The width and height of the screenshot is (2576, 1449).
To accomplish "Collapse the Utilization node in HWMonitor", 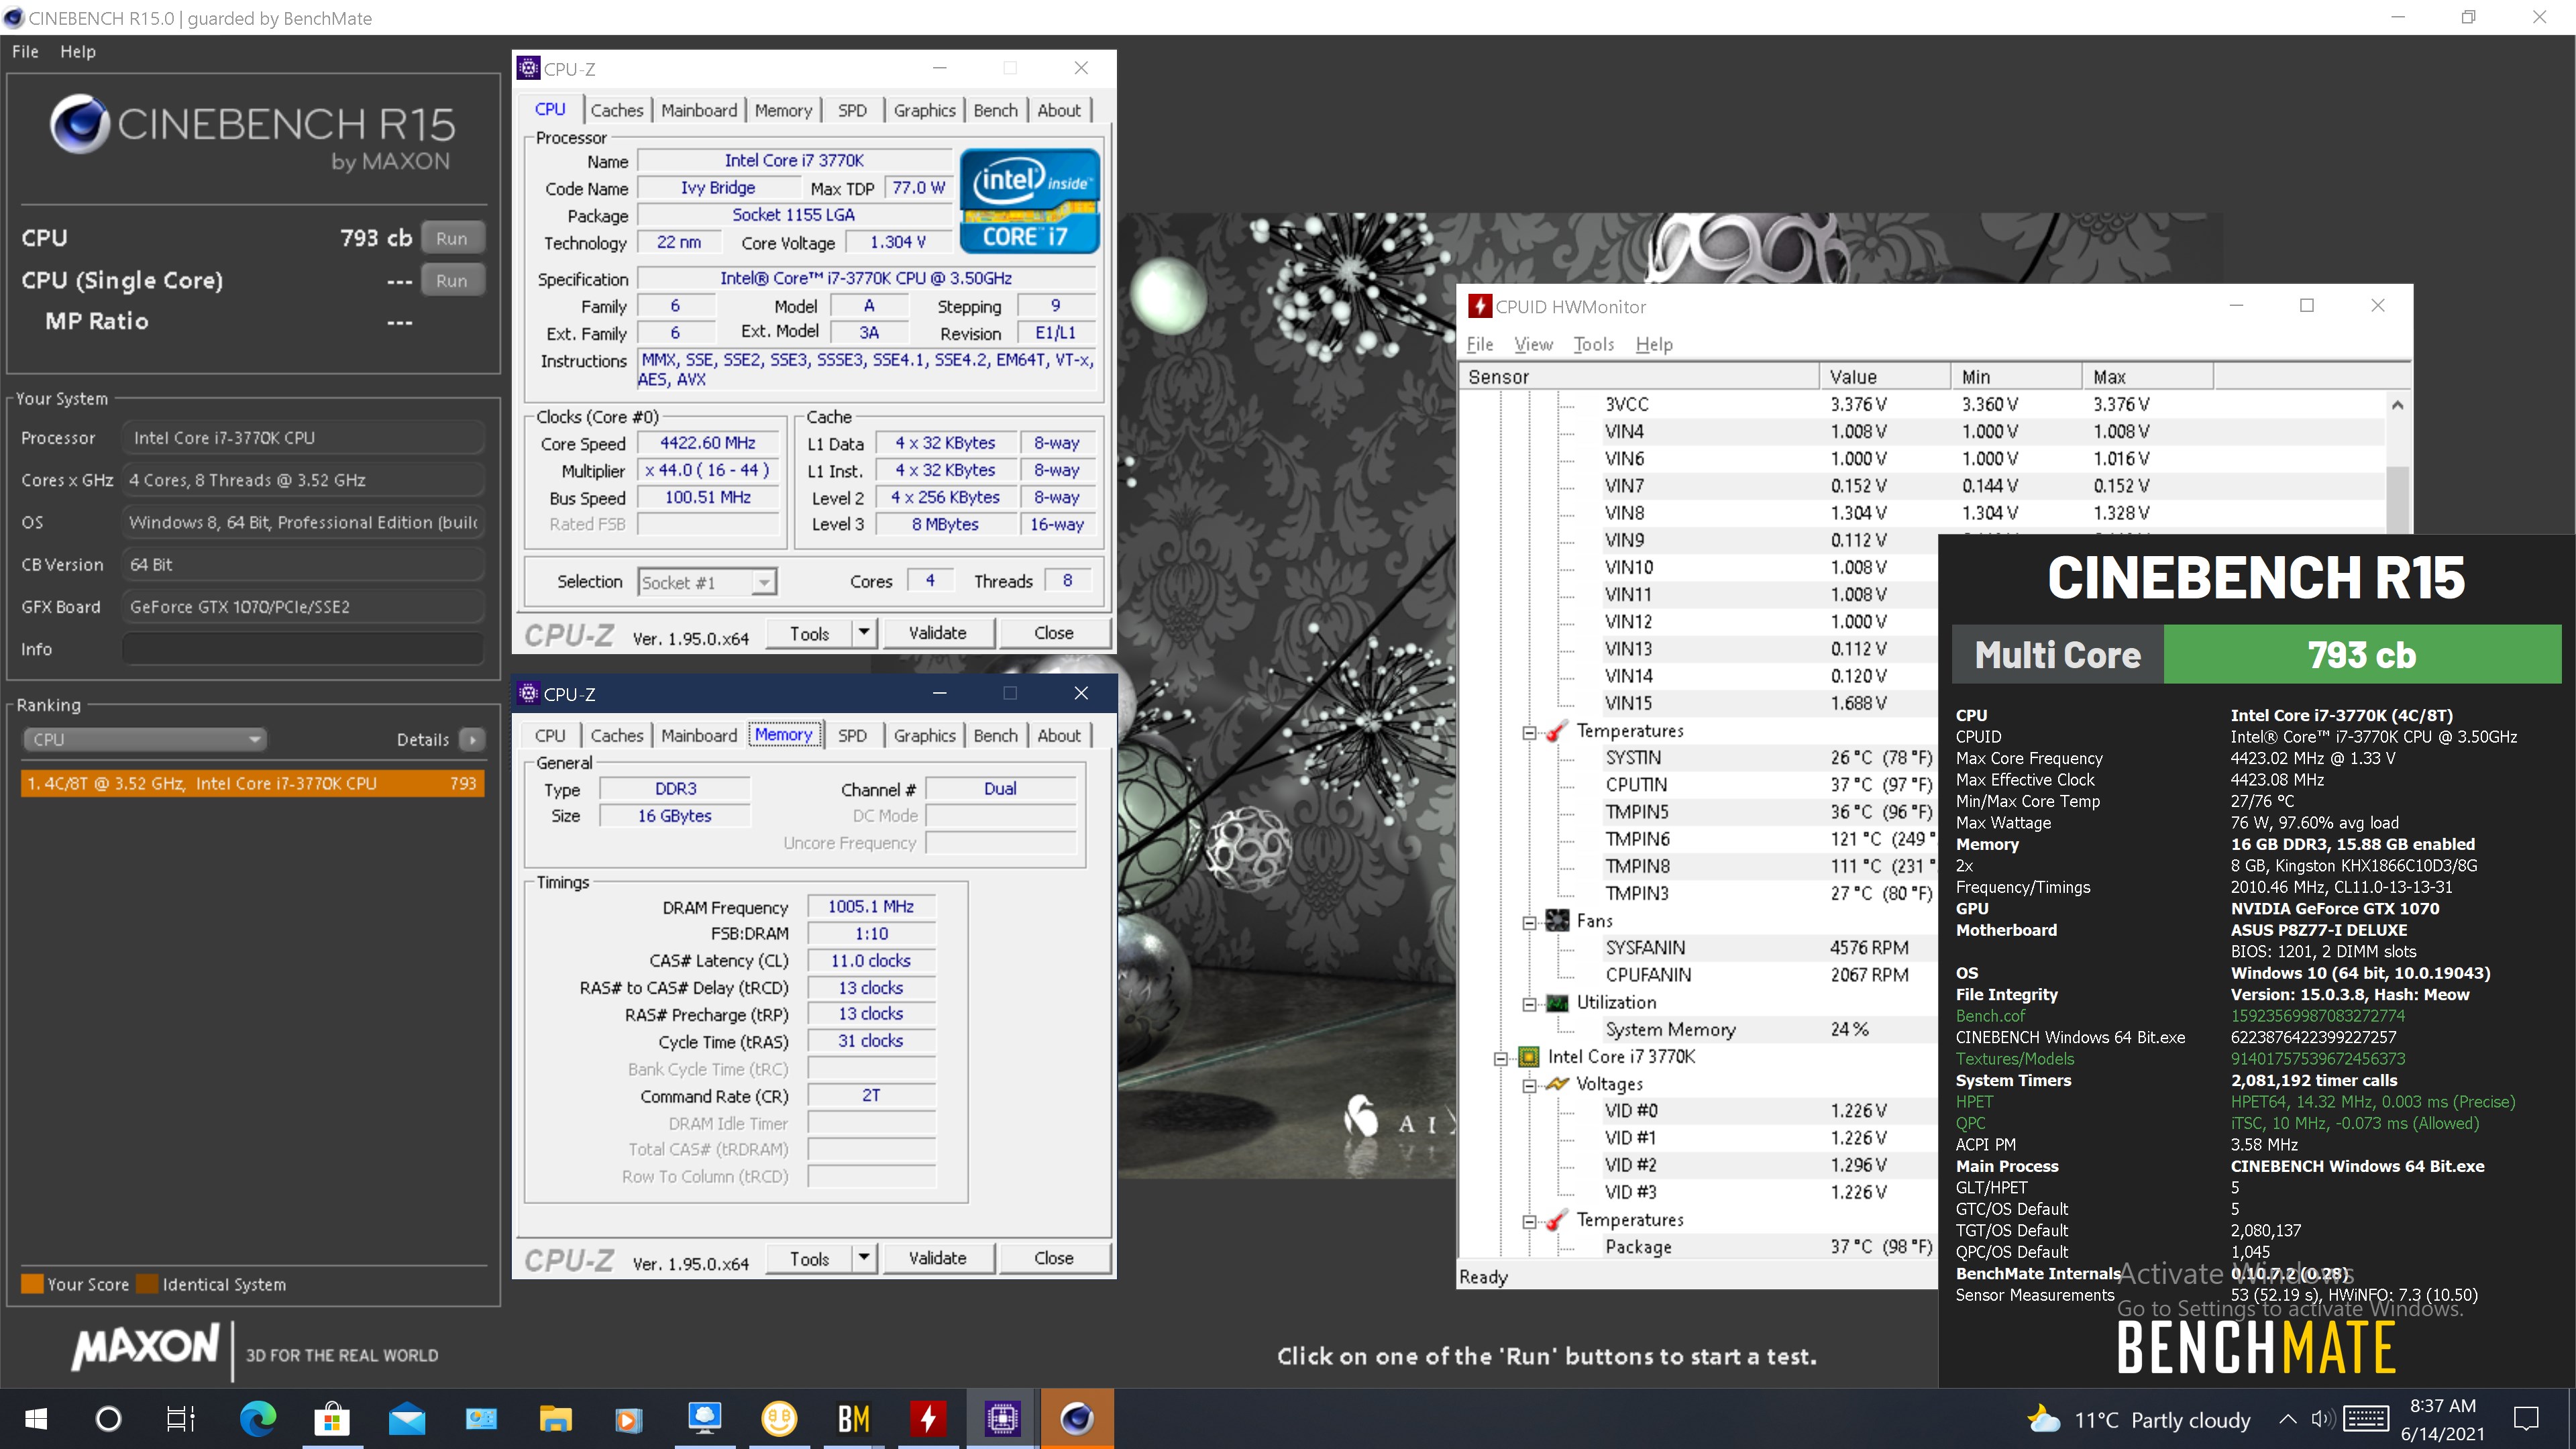I will tap(1529, 1004).
